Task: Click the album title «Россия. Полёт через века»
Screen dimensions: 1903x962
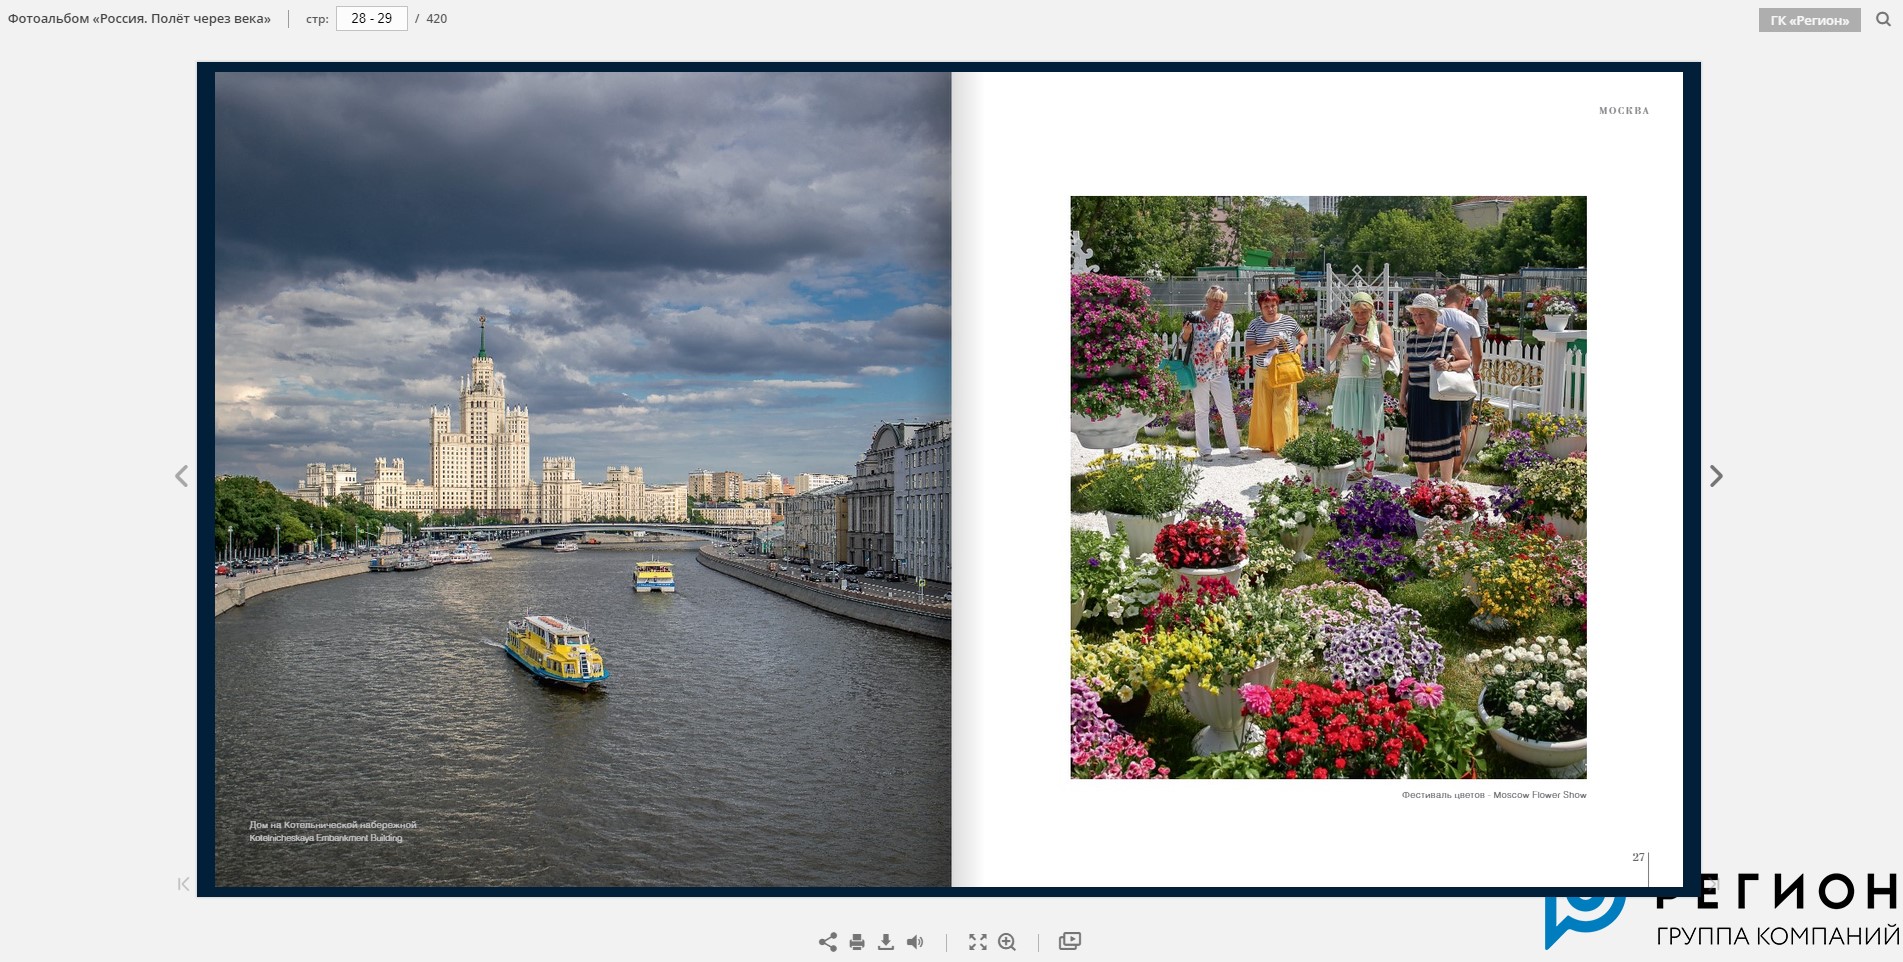Action: tap(139, 19)
